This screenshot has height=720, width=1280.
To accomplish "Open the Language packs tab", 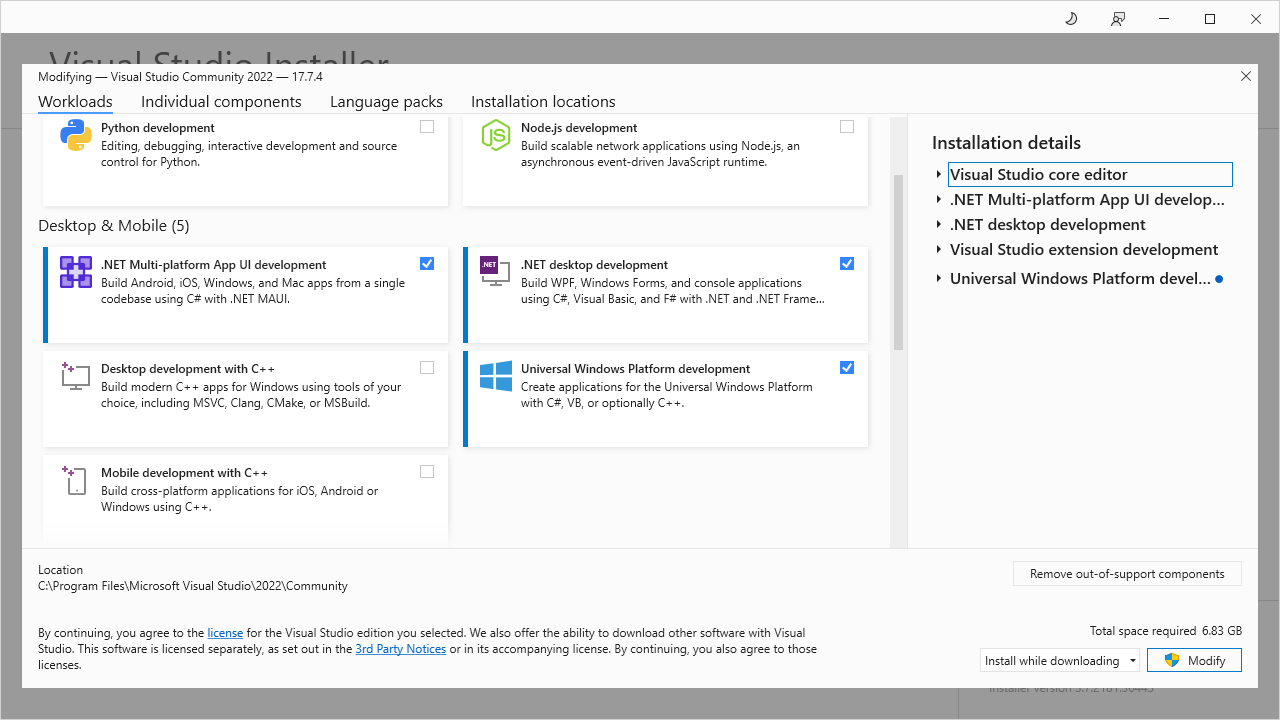I will (x=386, y=101).
